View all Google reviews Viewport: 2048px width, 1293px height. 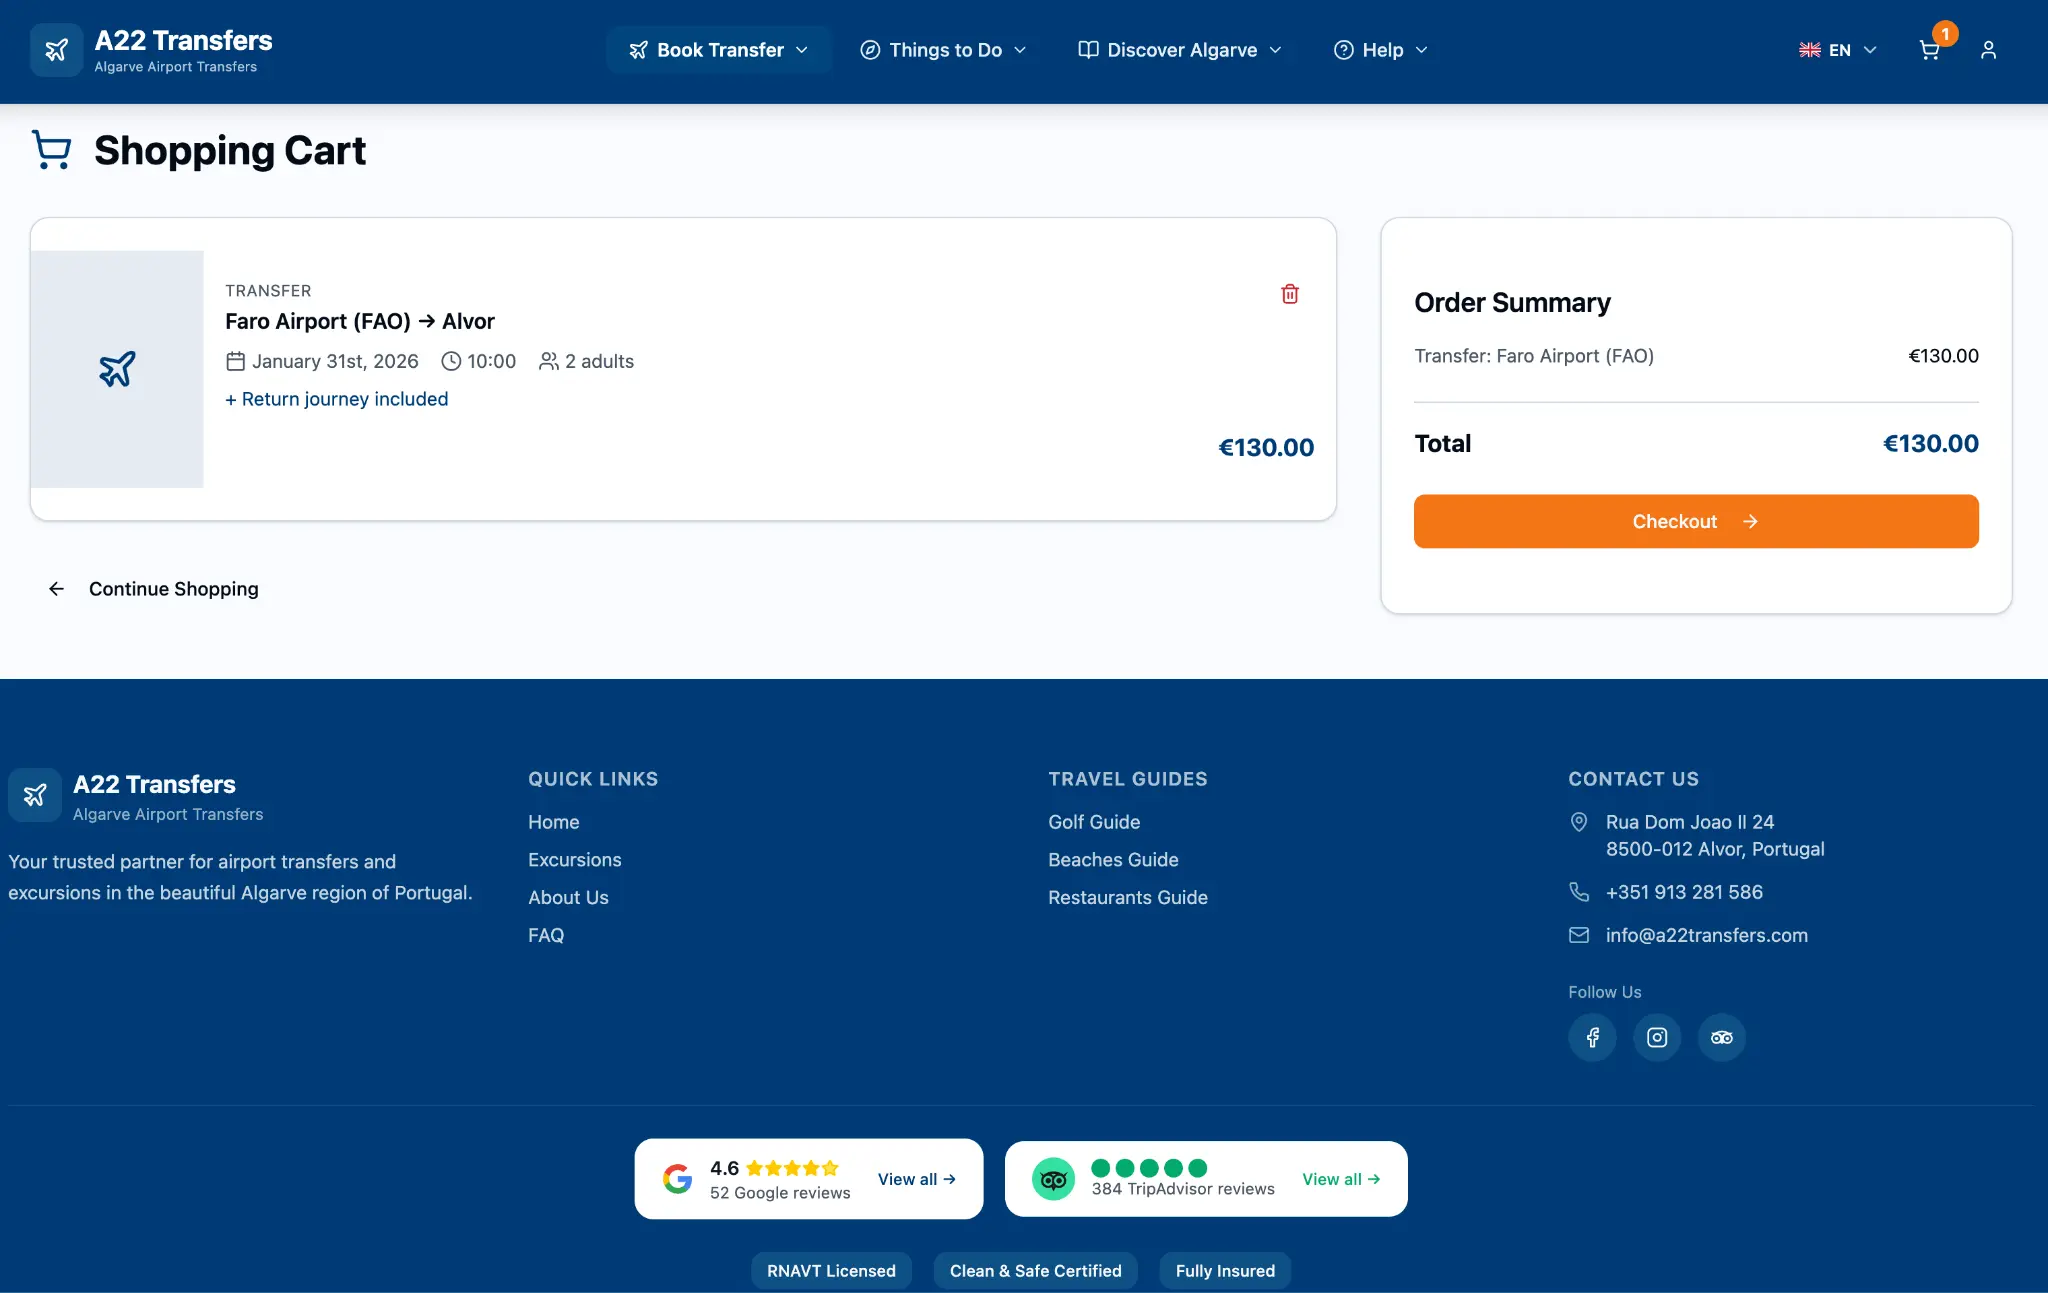[916, 1178]
